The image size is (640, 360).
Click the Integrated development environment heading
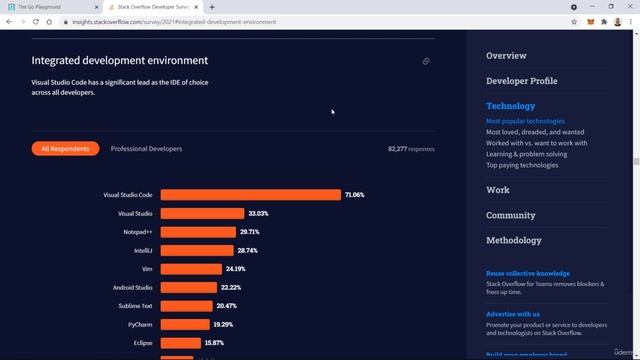coord(120,60)
